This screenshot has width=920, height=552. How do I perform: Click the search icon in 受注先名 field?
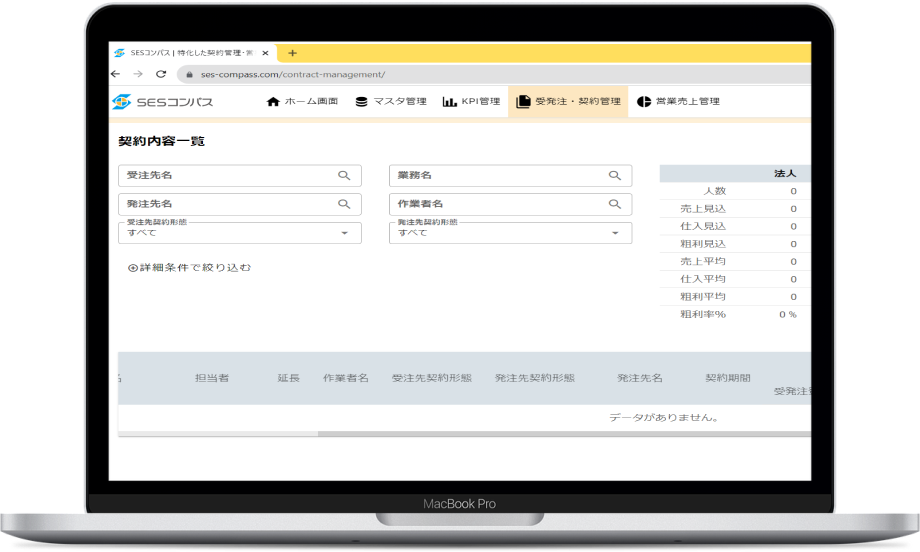344,175
